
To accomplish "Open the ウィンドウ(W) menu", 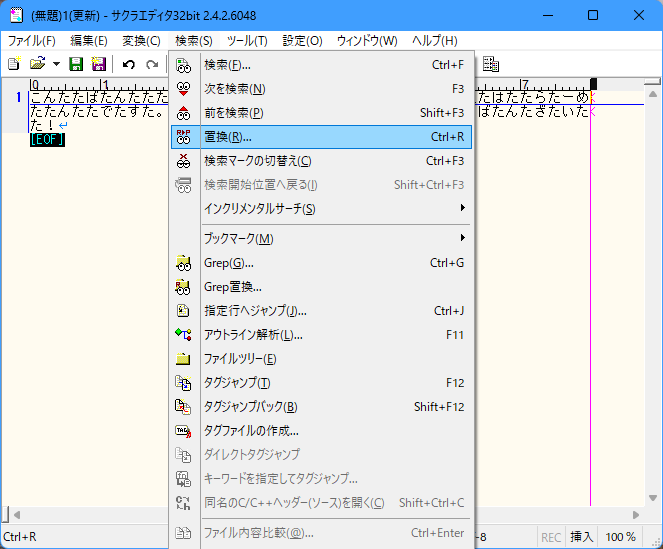I will click(x=367, y=41).
